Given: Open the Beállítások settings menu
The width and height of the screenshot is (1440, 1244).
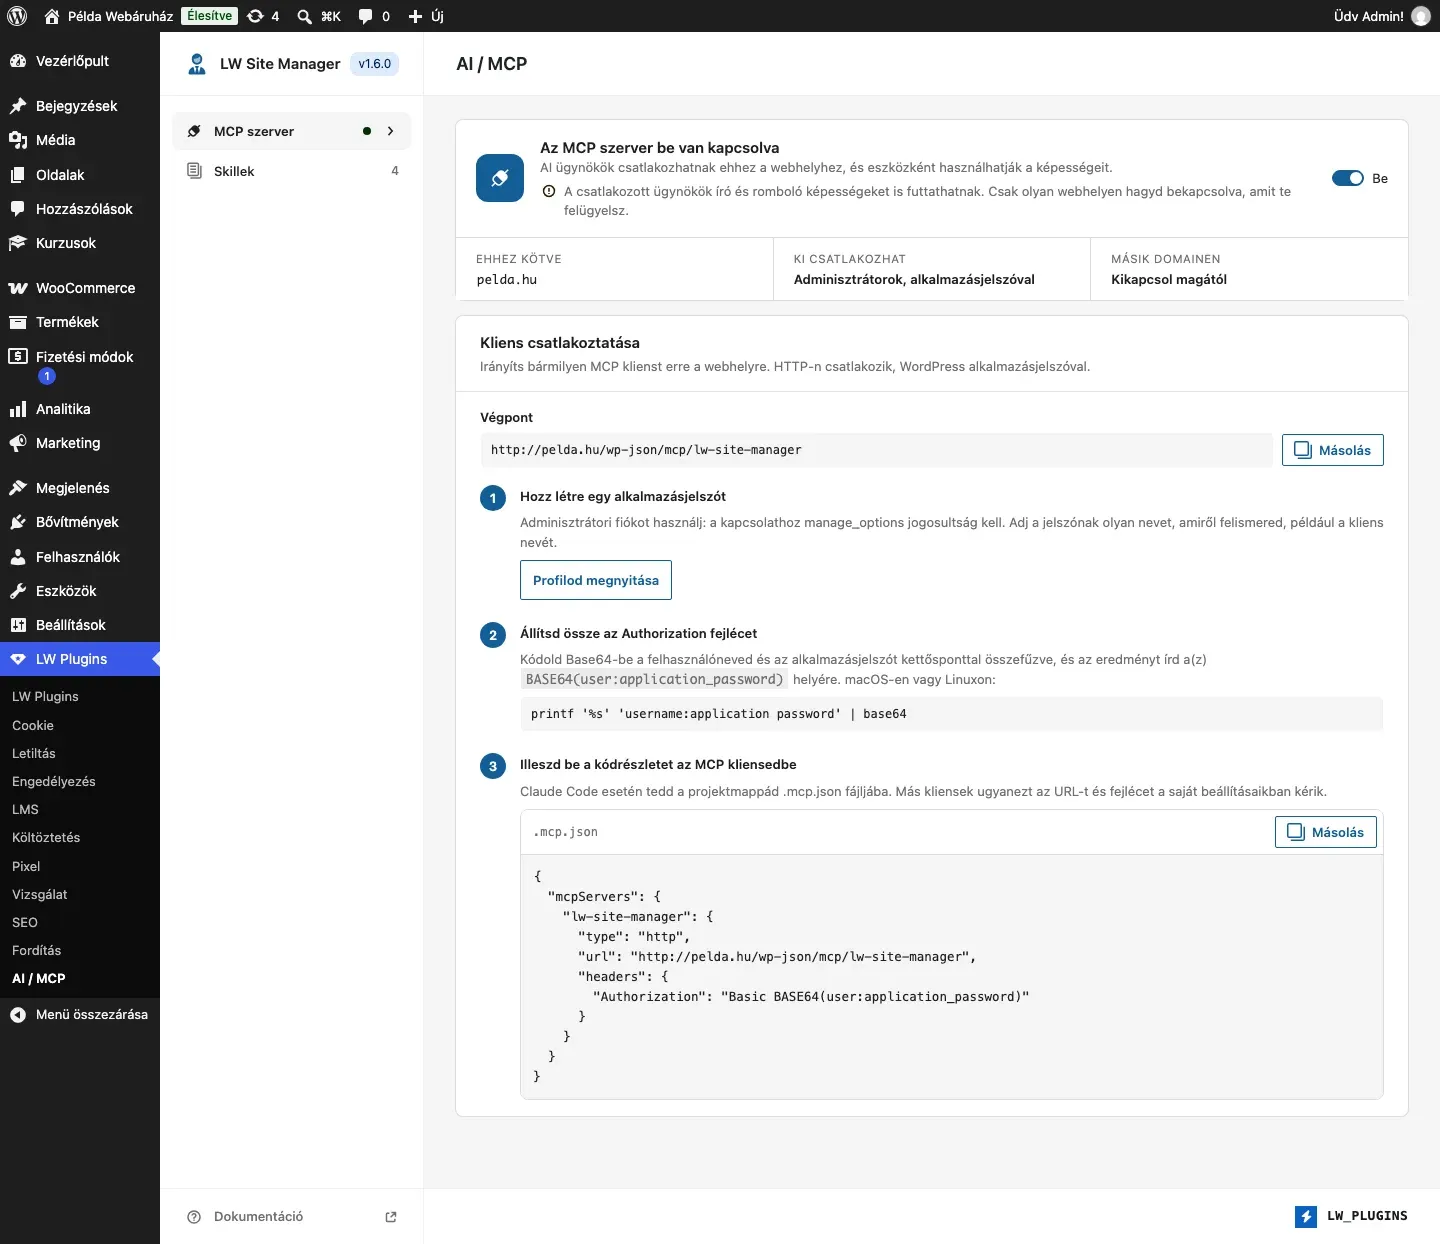Looking at the screenshot, I should point(80,625).
